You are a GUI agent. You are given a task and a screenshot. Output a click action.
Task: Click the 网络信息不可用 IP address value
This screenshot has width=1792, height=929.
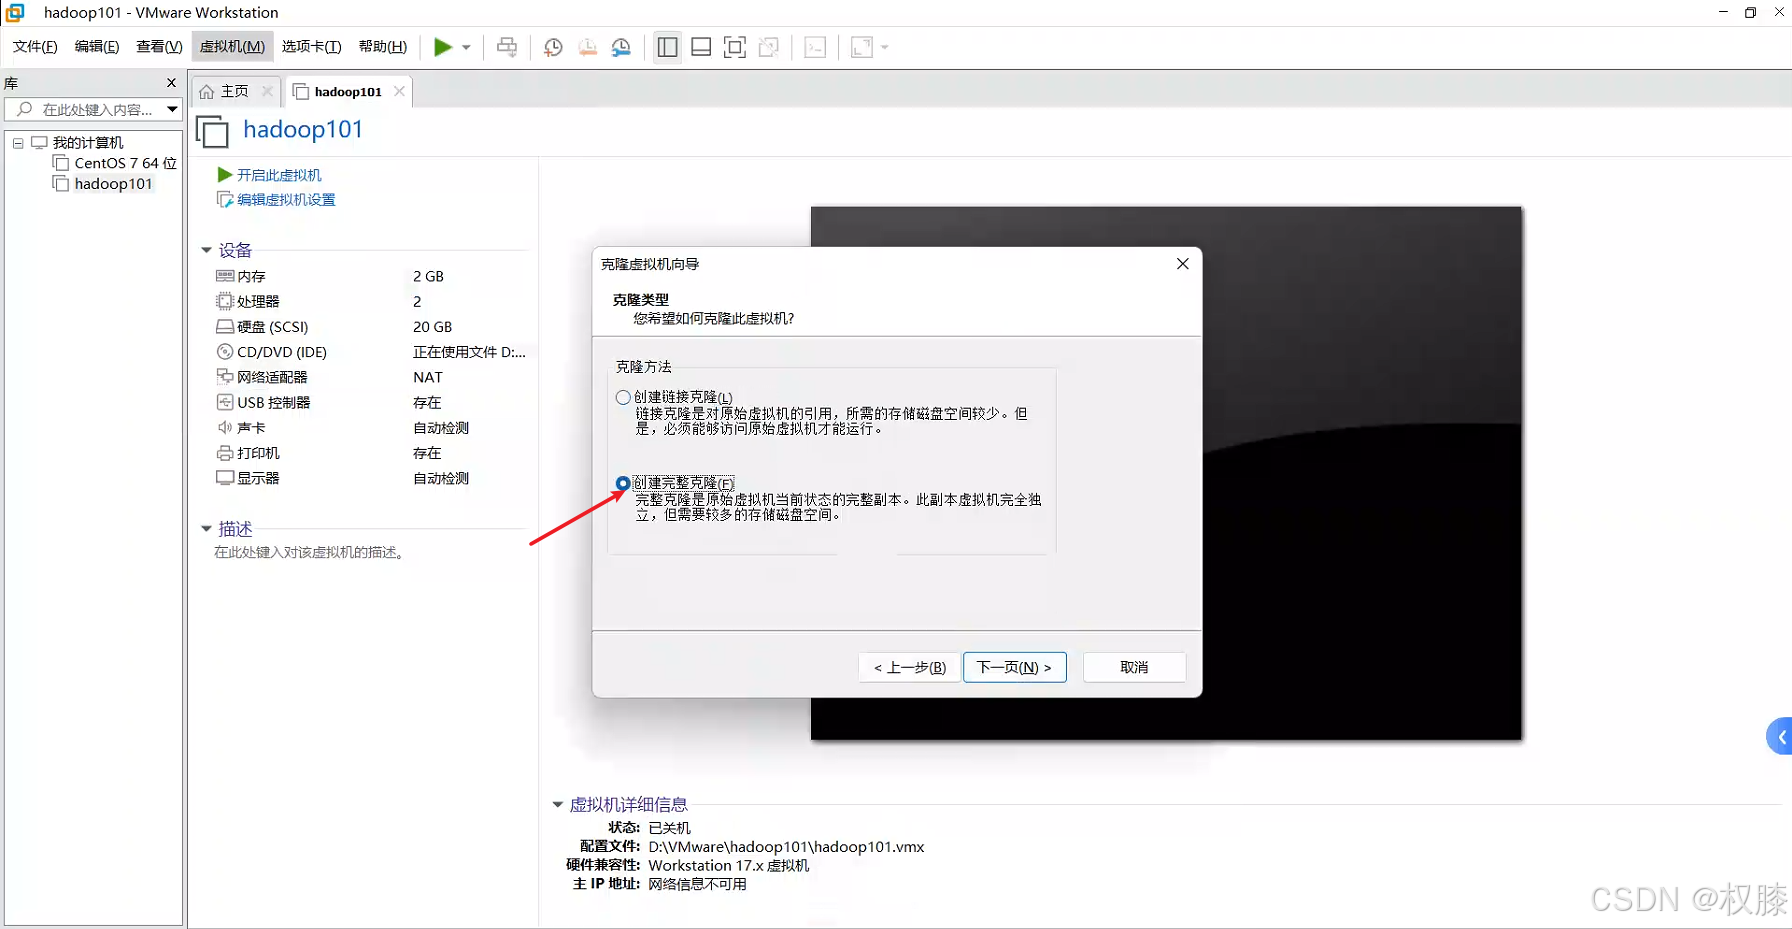click(697, 884)
